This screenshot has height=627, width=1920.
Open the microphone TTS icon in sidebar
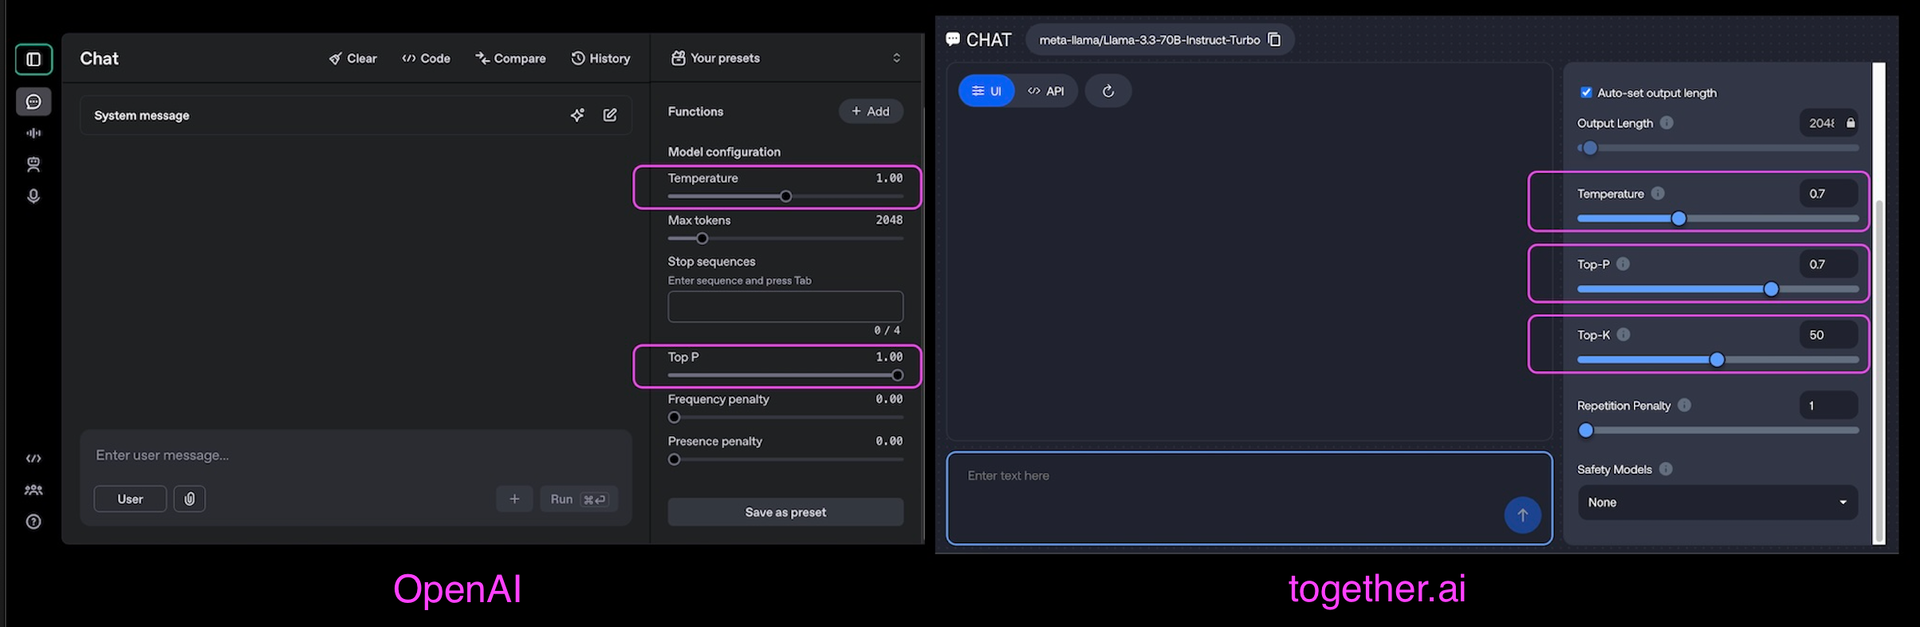33,196
